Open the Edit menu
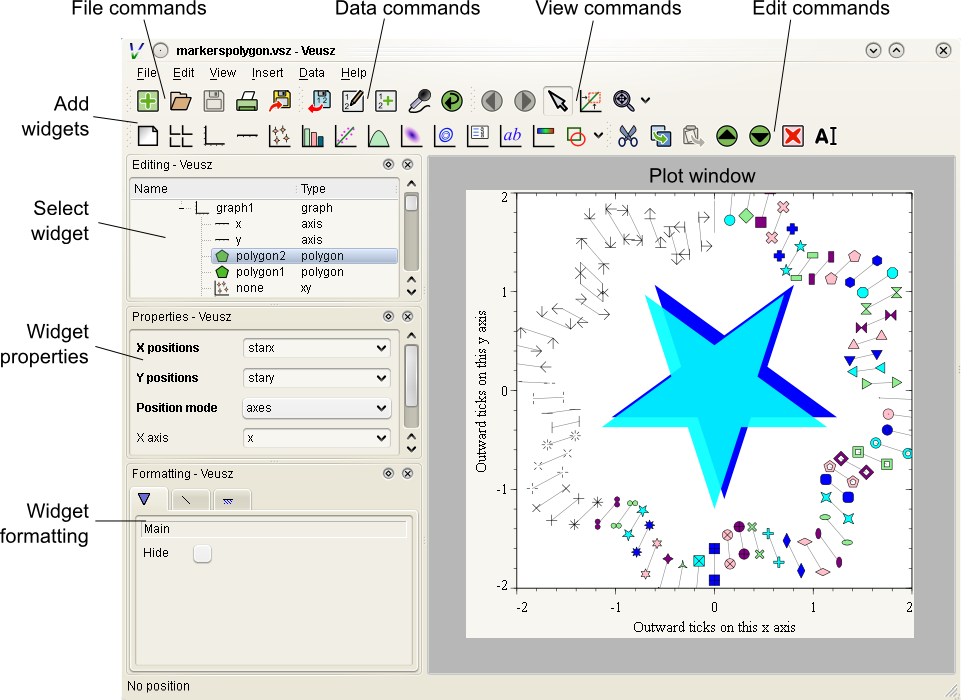This screenshot has width=961, height=700. 183,73
